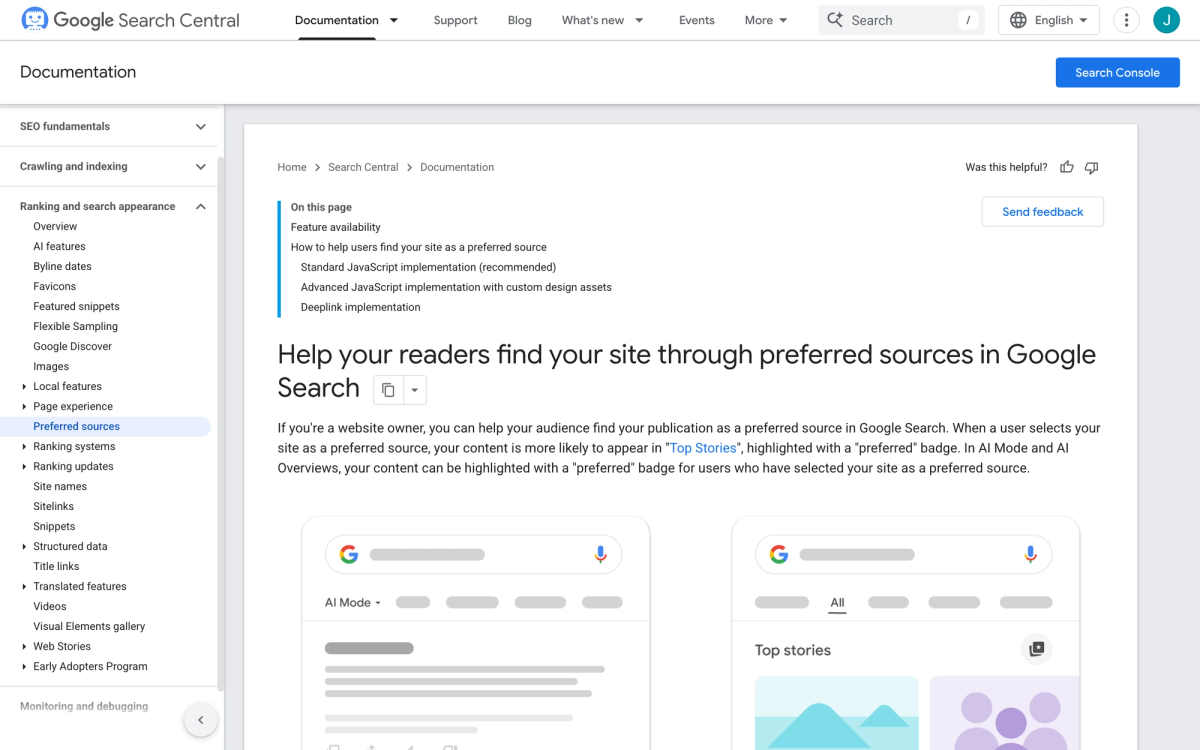This screenshot has width=1200, height=750.
Task: Click the Documentation breadcrumb
Action: [x=457, y=167]
